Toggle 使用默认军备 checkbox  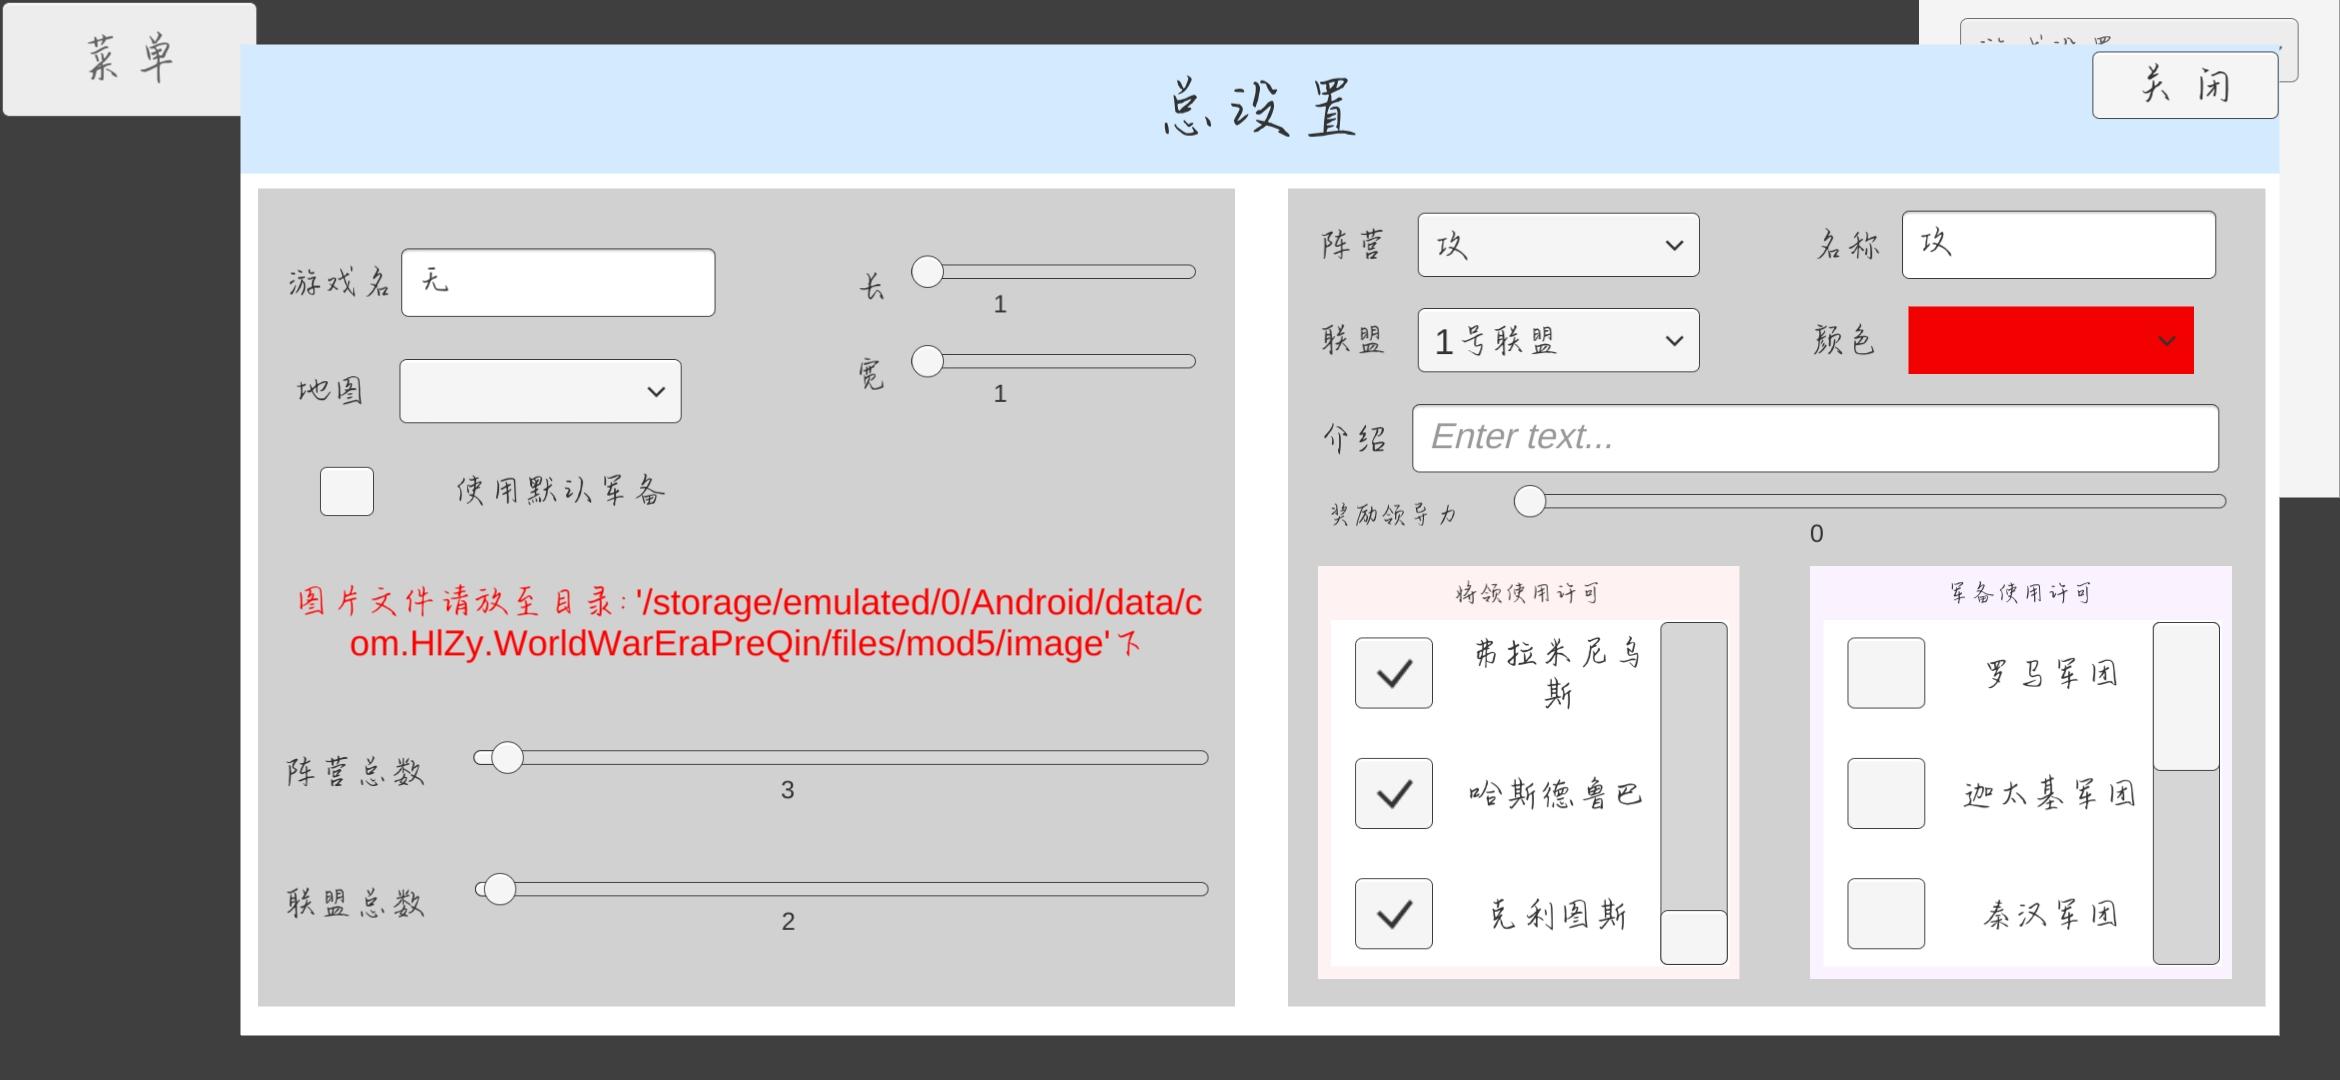coord(346,491)
